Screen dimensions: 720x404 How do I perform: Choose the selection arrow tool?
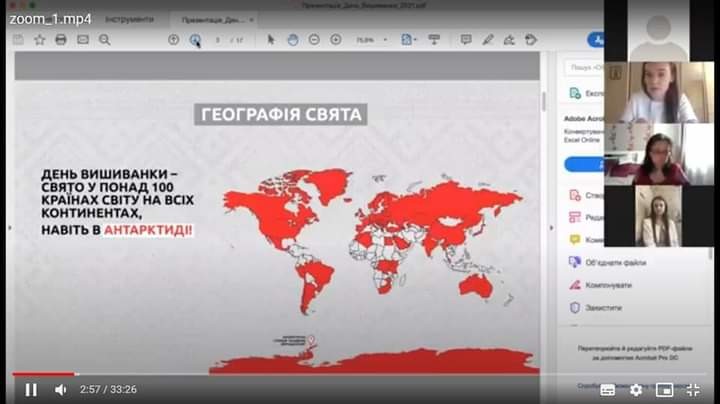(270, 39)
